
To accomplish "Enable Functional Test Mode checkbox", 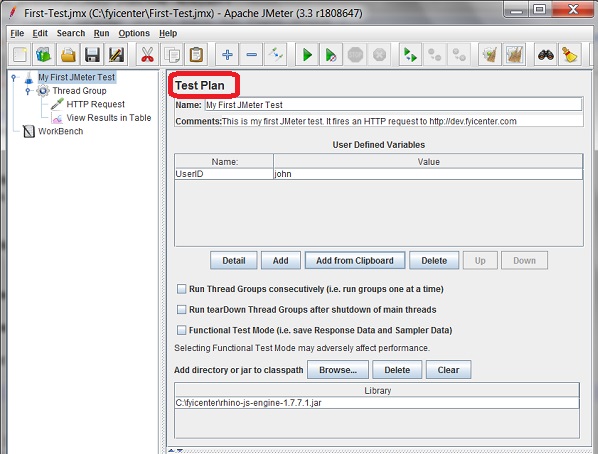I will (182, 330).
